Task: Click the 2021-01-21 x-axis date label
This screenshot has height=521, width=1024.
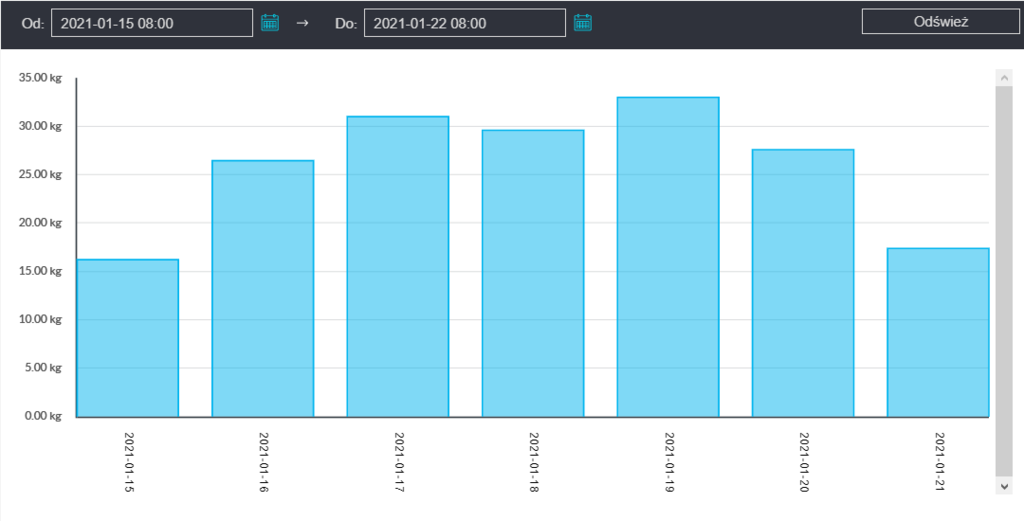Action: pyautogui.click(x=939, y=463)
